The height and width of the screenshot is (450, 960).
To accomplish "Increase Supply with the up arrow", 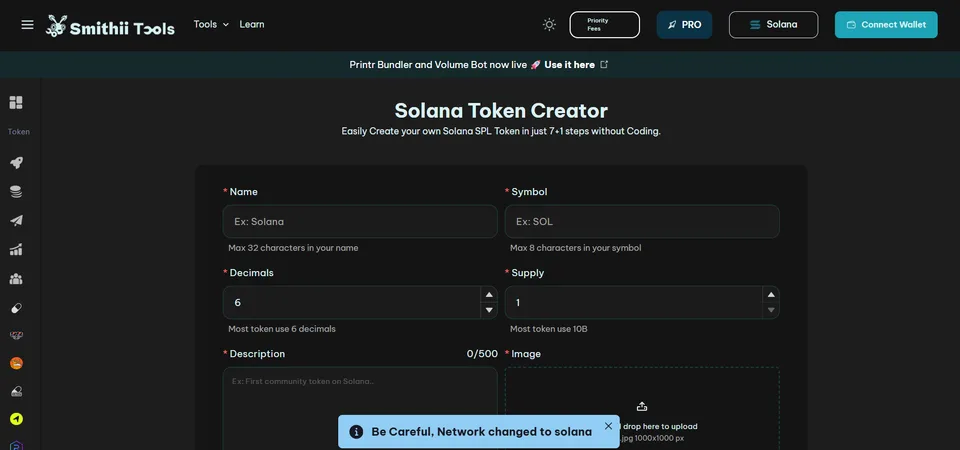I will tap(771, 294).
